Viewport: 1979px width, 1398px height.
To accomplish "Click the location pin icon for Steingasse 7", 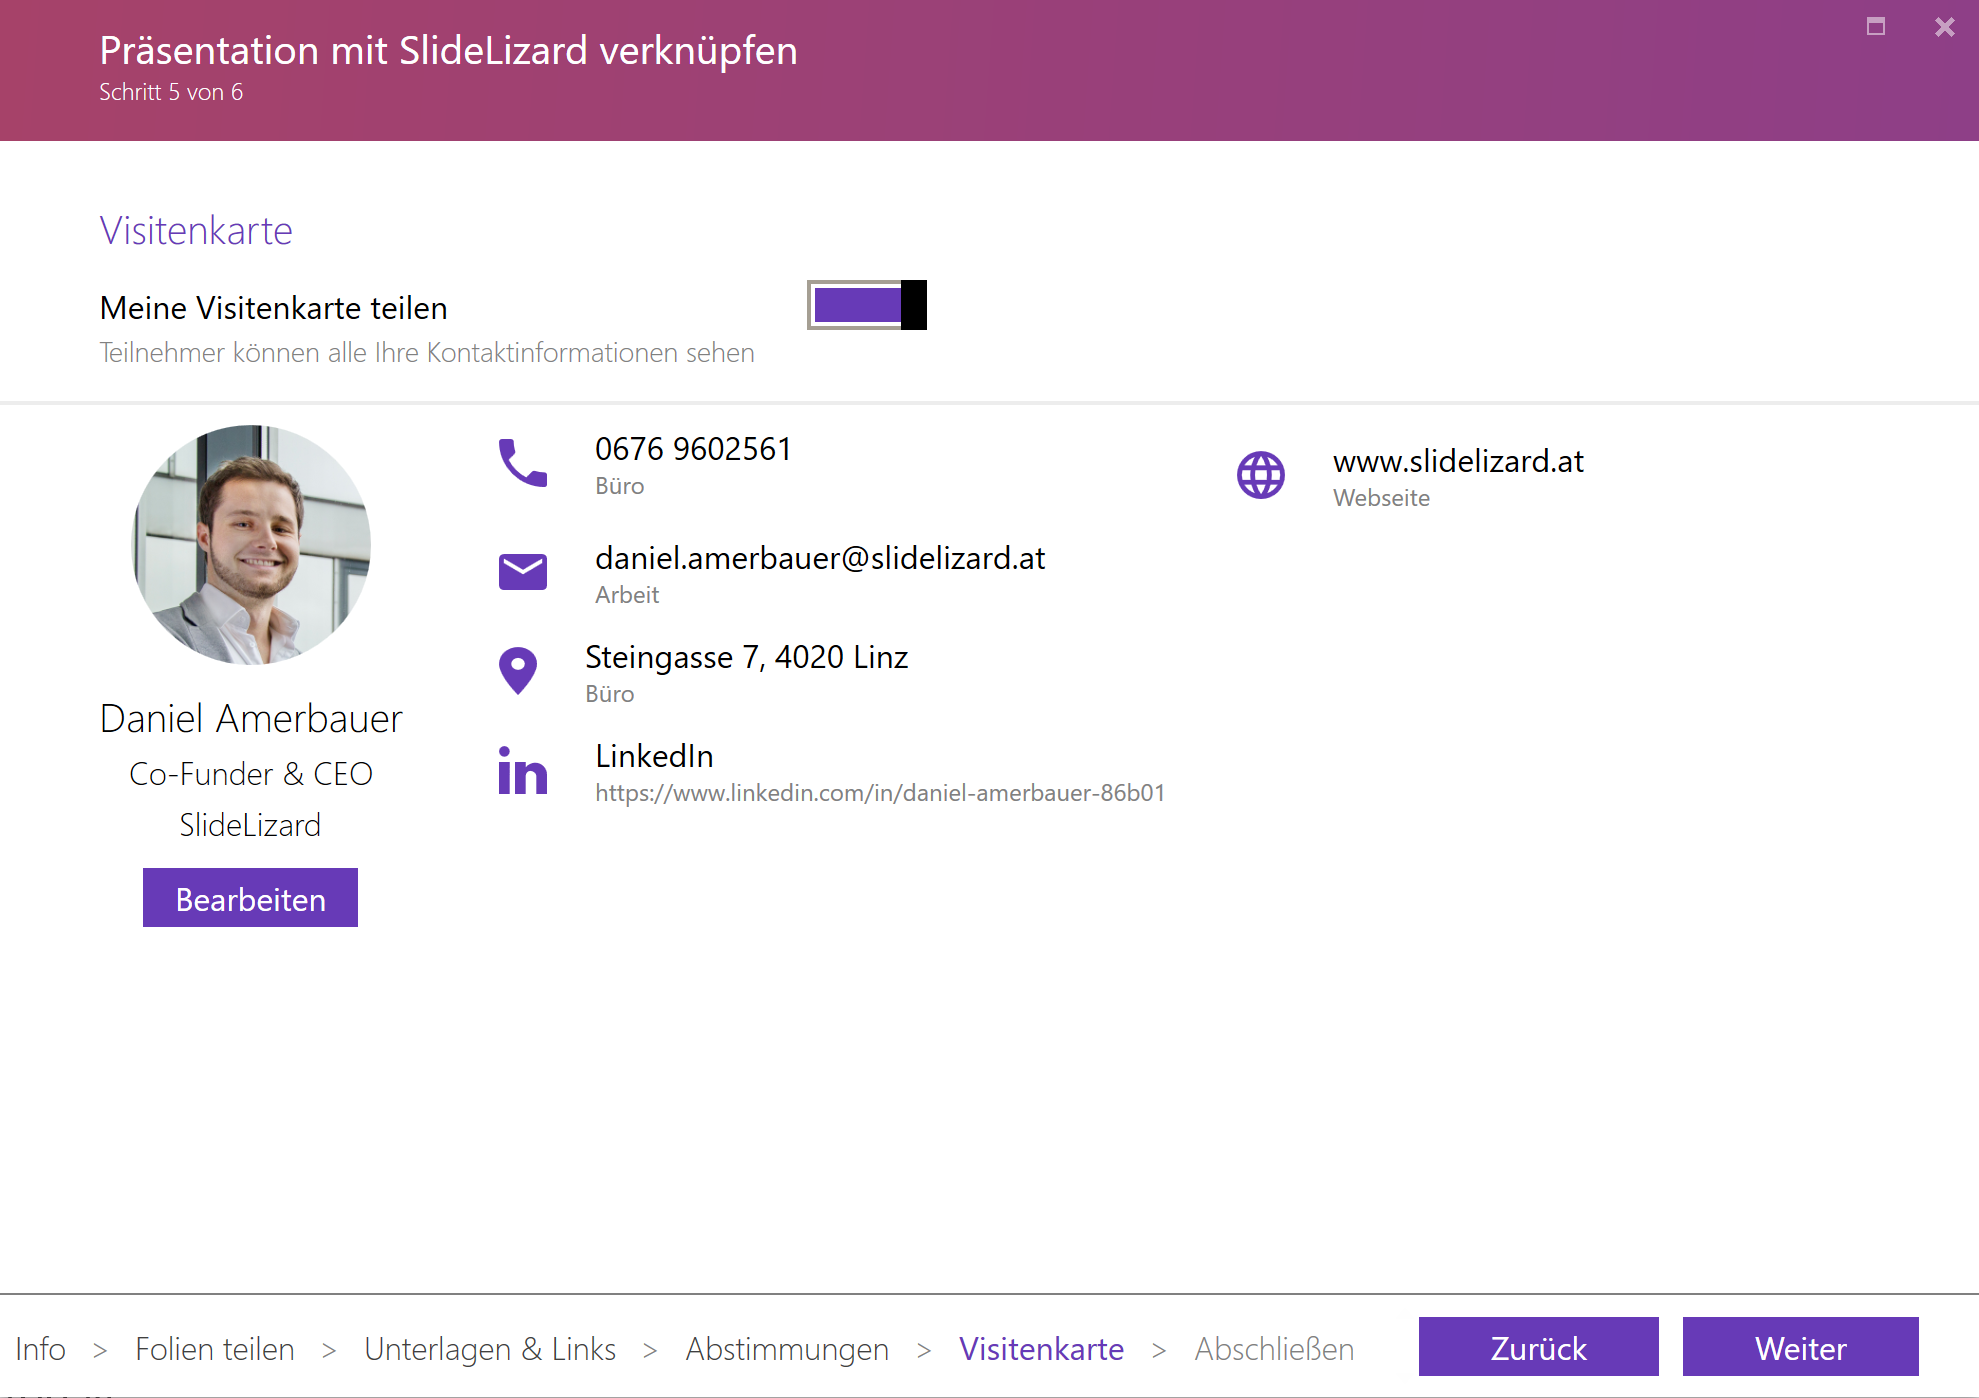I will (518, 671).
